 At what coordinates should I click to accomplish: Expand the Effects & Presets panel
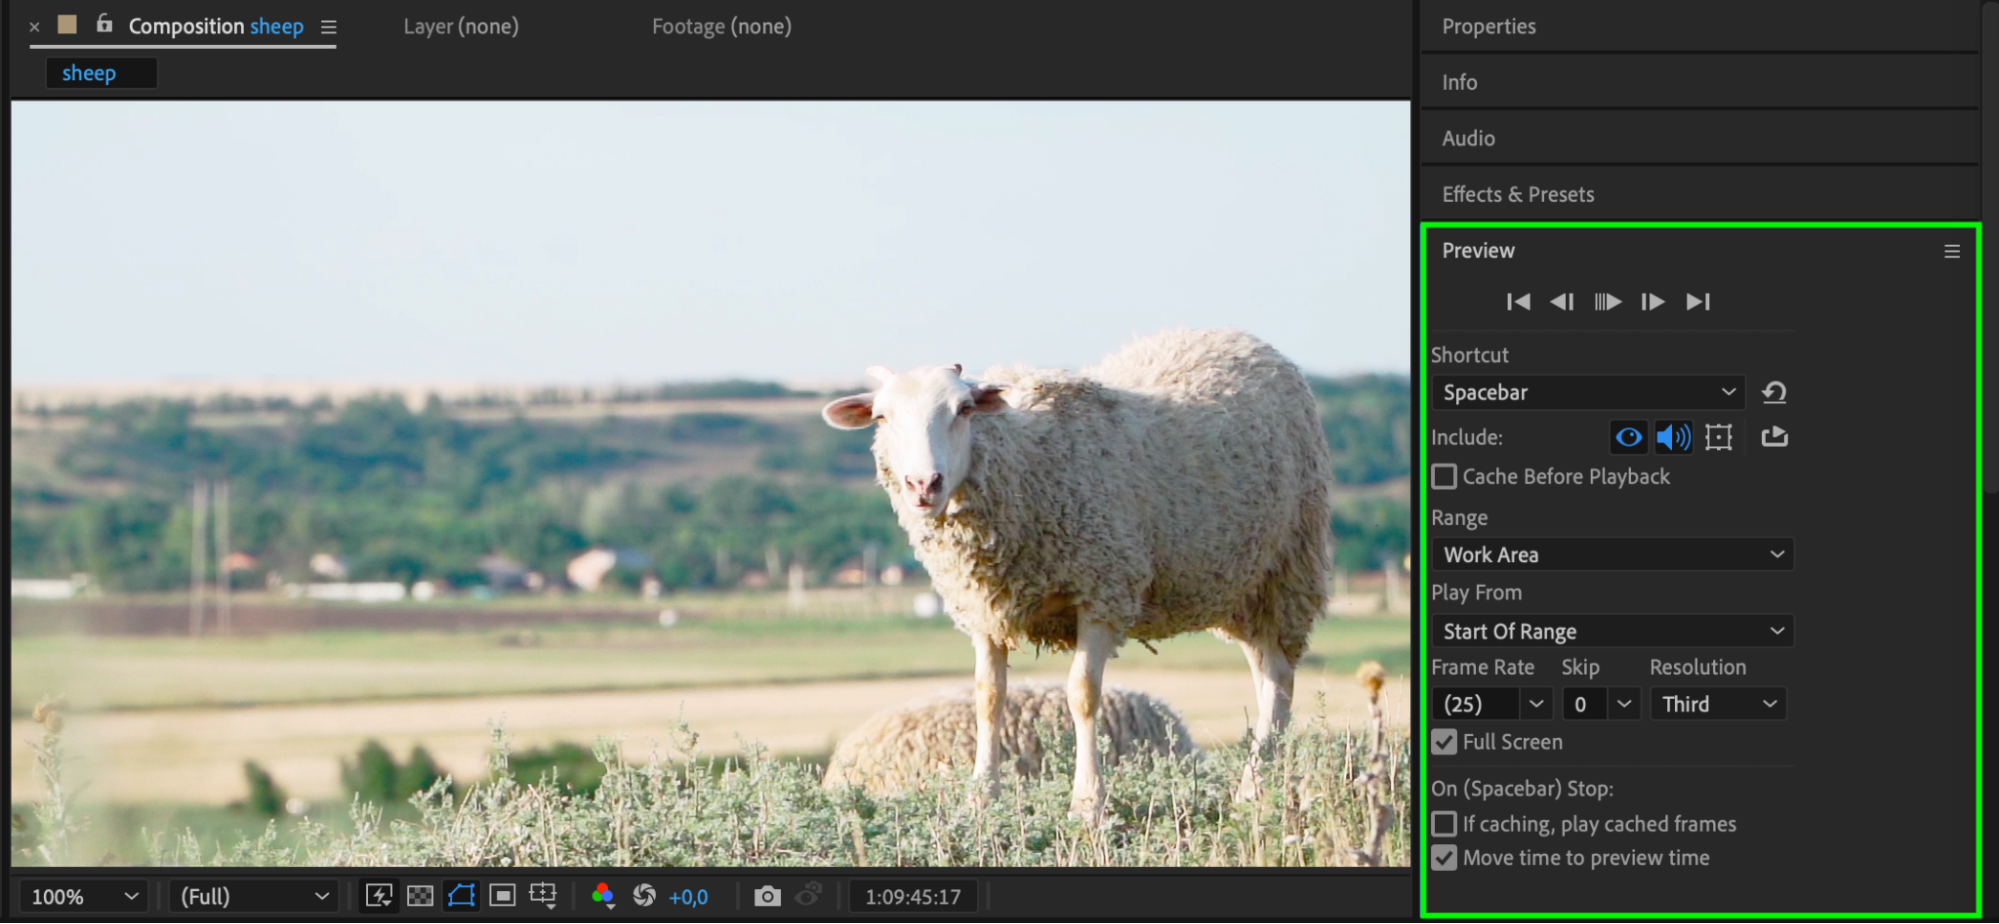[1518, 194]
